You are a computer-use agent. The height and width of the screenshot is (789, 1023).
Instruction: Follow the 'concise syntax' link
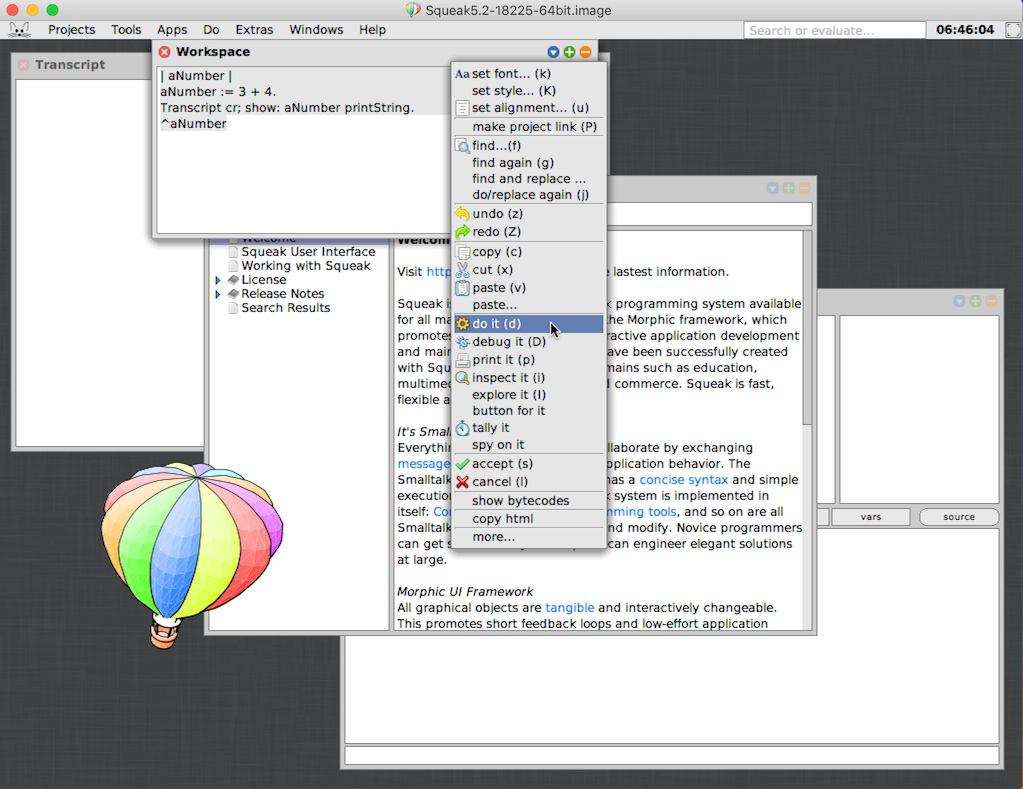[x=683, y=480]
